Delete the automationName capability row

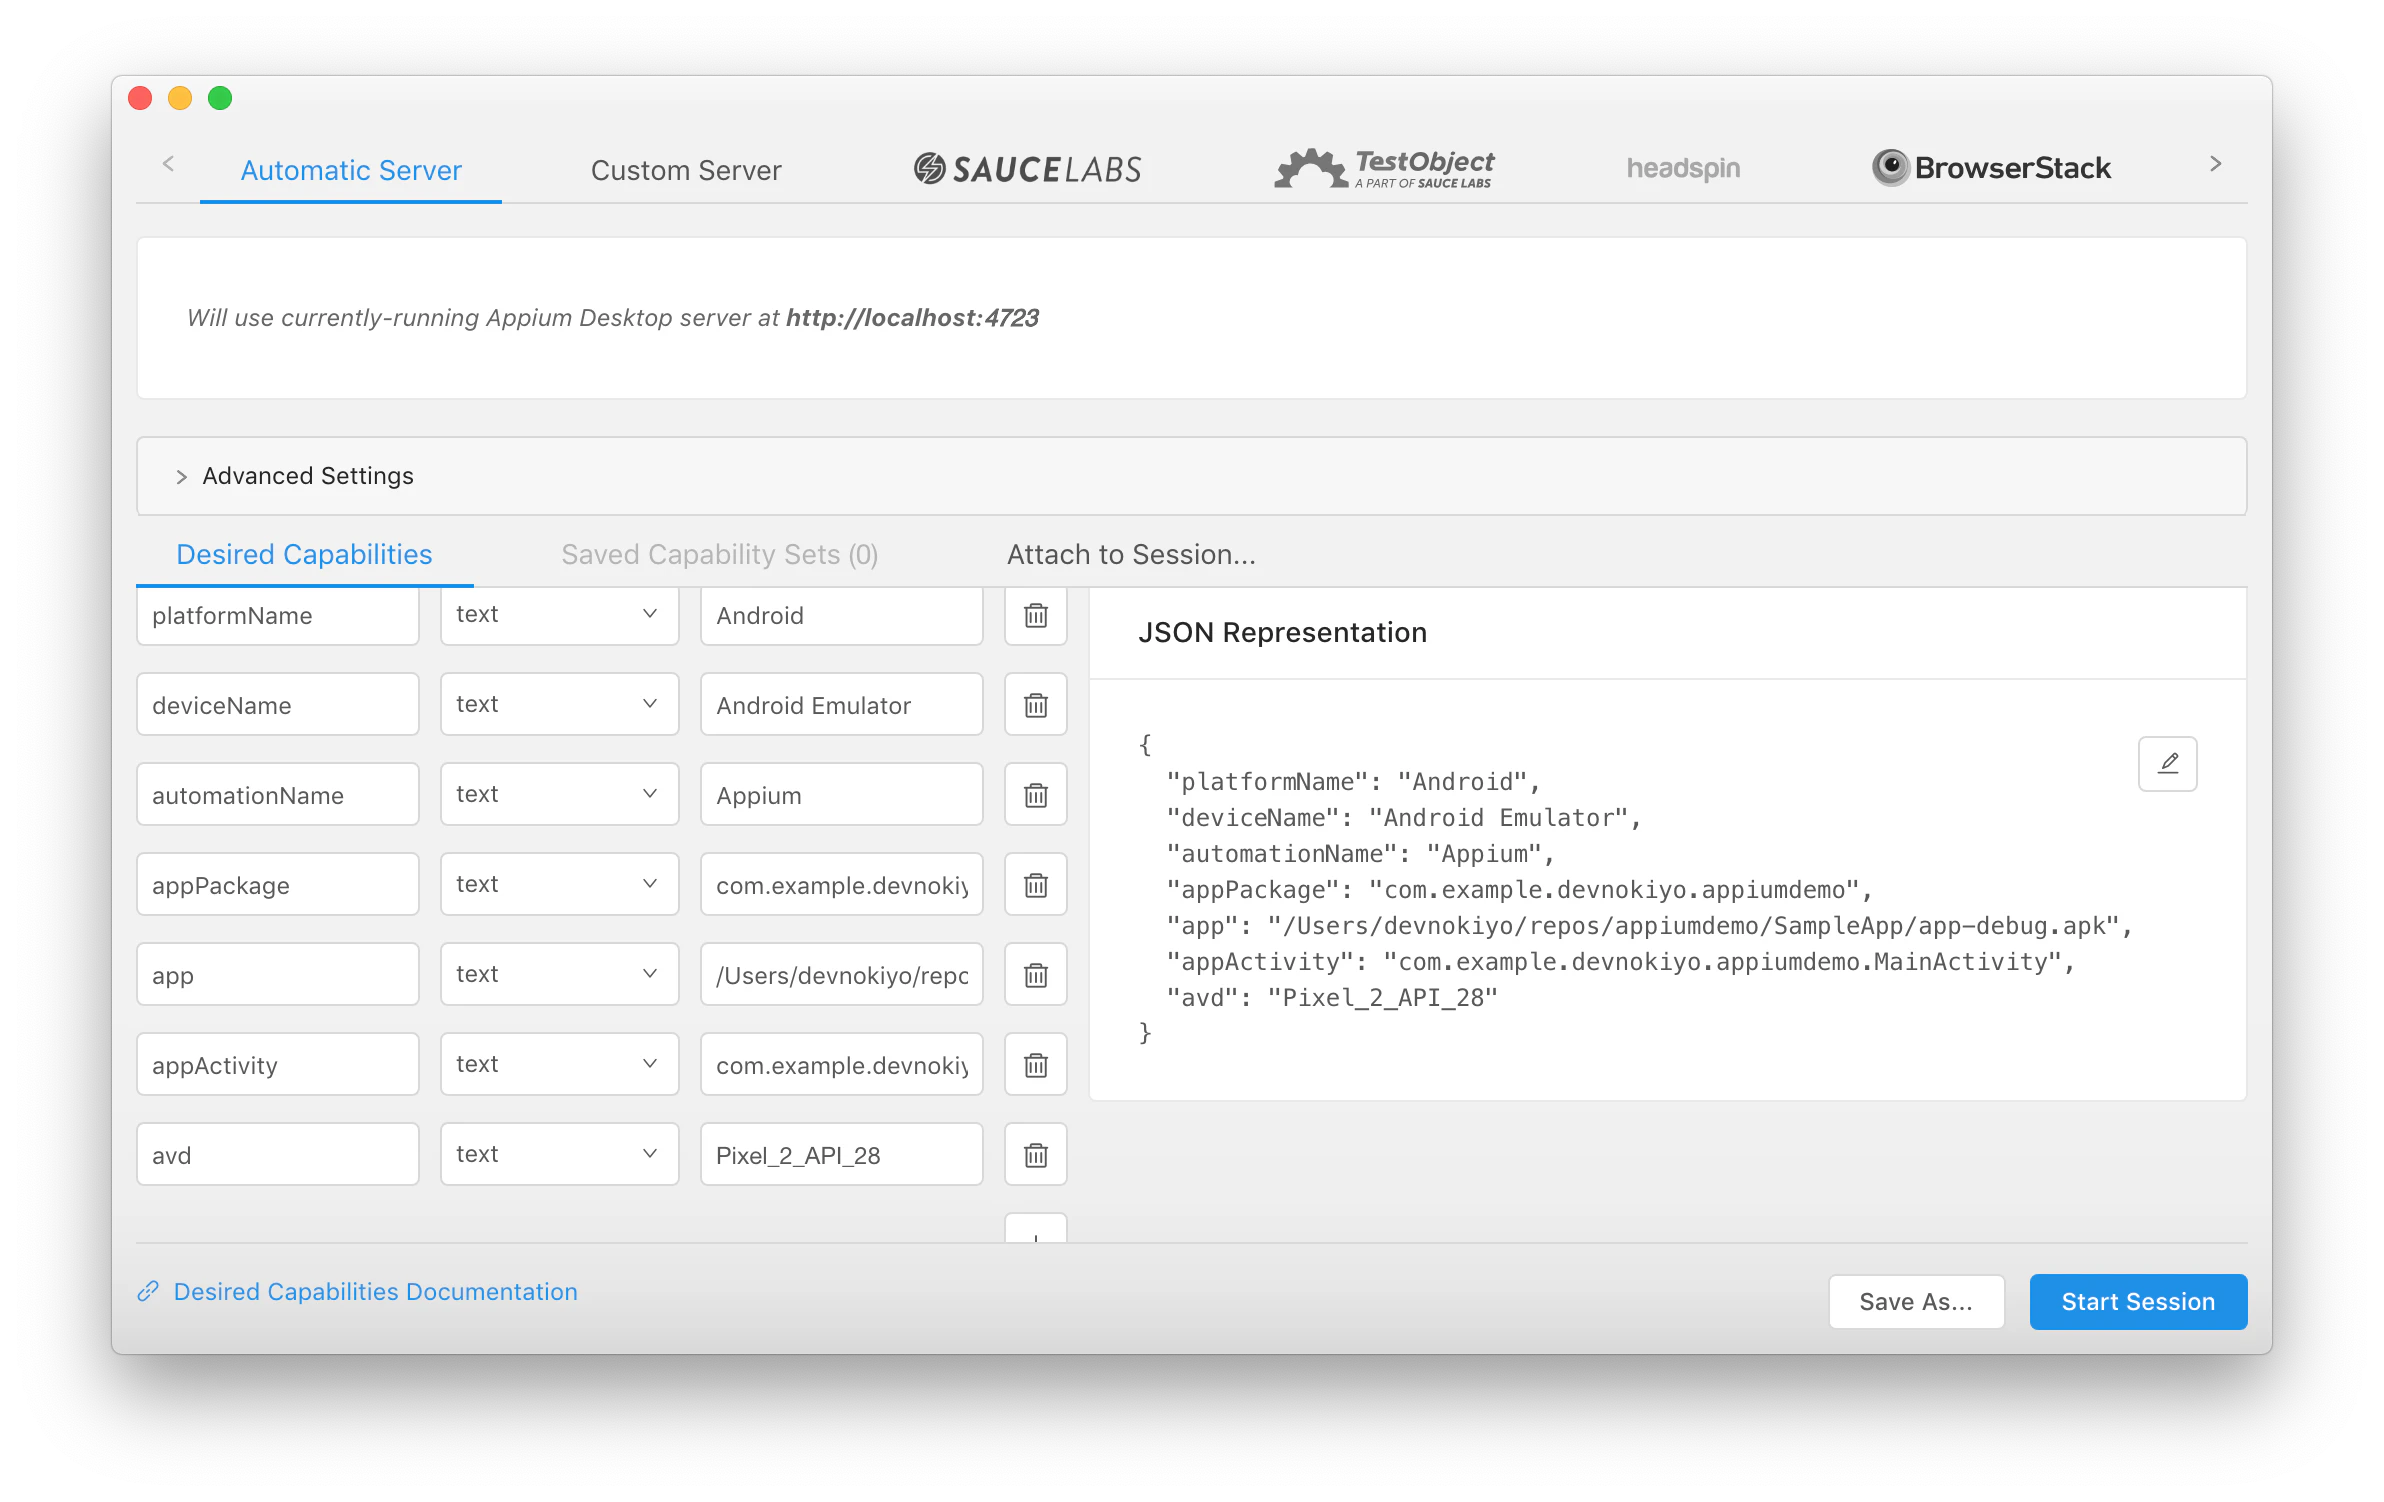tap(1035, 795)
